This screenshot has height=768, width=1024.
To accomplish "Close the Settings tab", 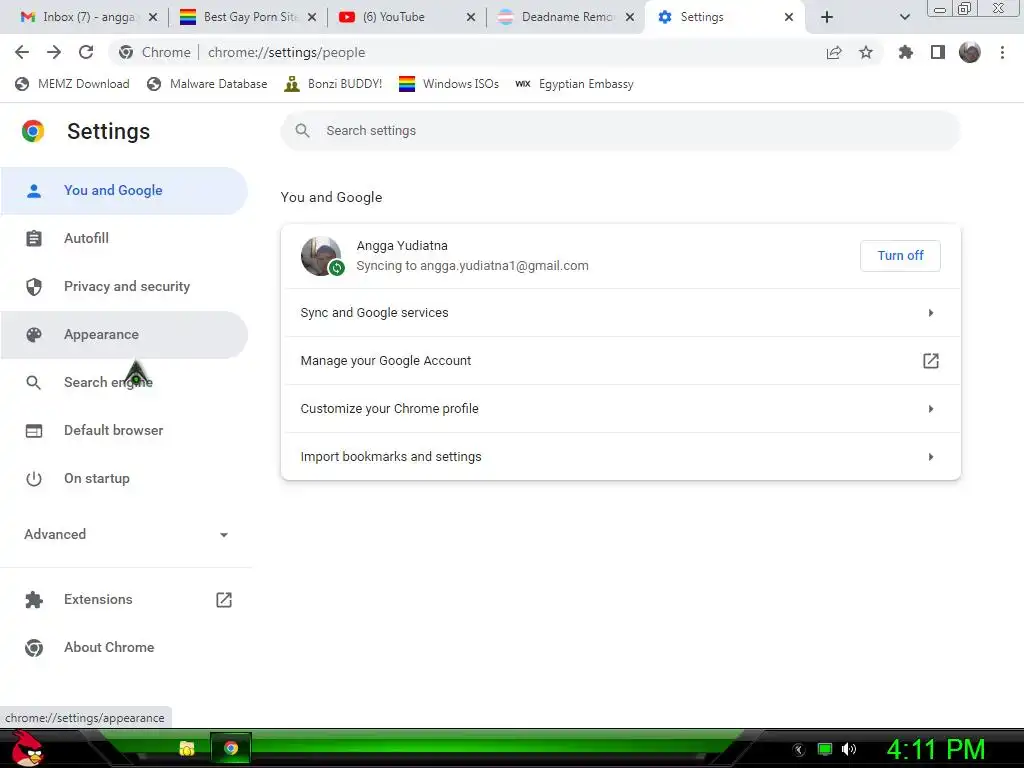I will (789, 17).
